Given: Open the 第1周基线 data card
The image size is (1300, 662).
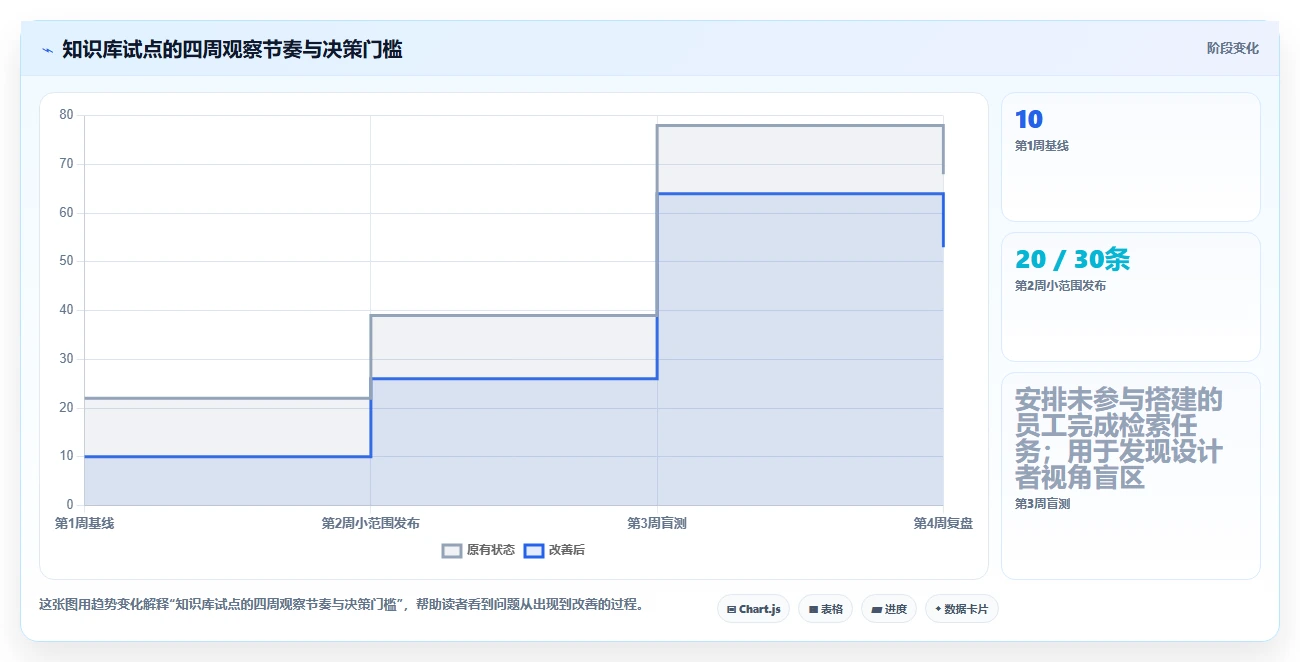Looking at the screenshot, I should tap(1130, 157).
